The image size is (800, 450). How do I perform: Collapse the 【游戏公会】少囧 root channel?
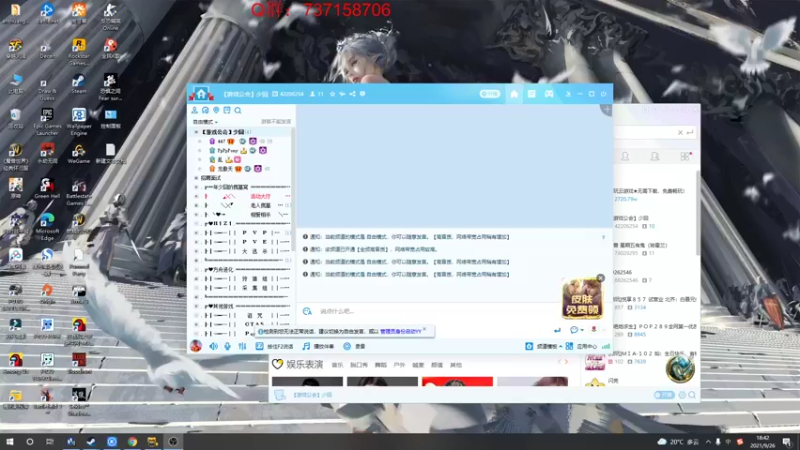(x=196, y=132)
